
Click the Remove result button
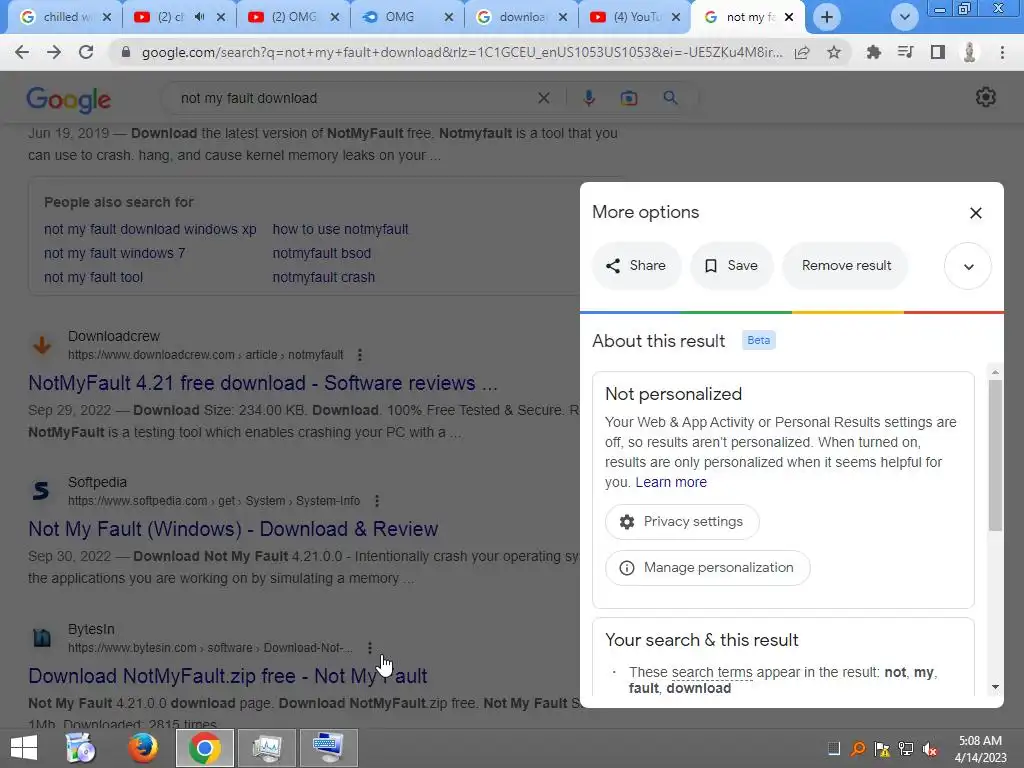coord(846,266)
